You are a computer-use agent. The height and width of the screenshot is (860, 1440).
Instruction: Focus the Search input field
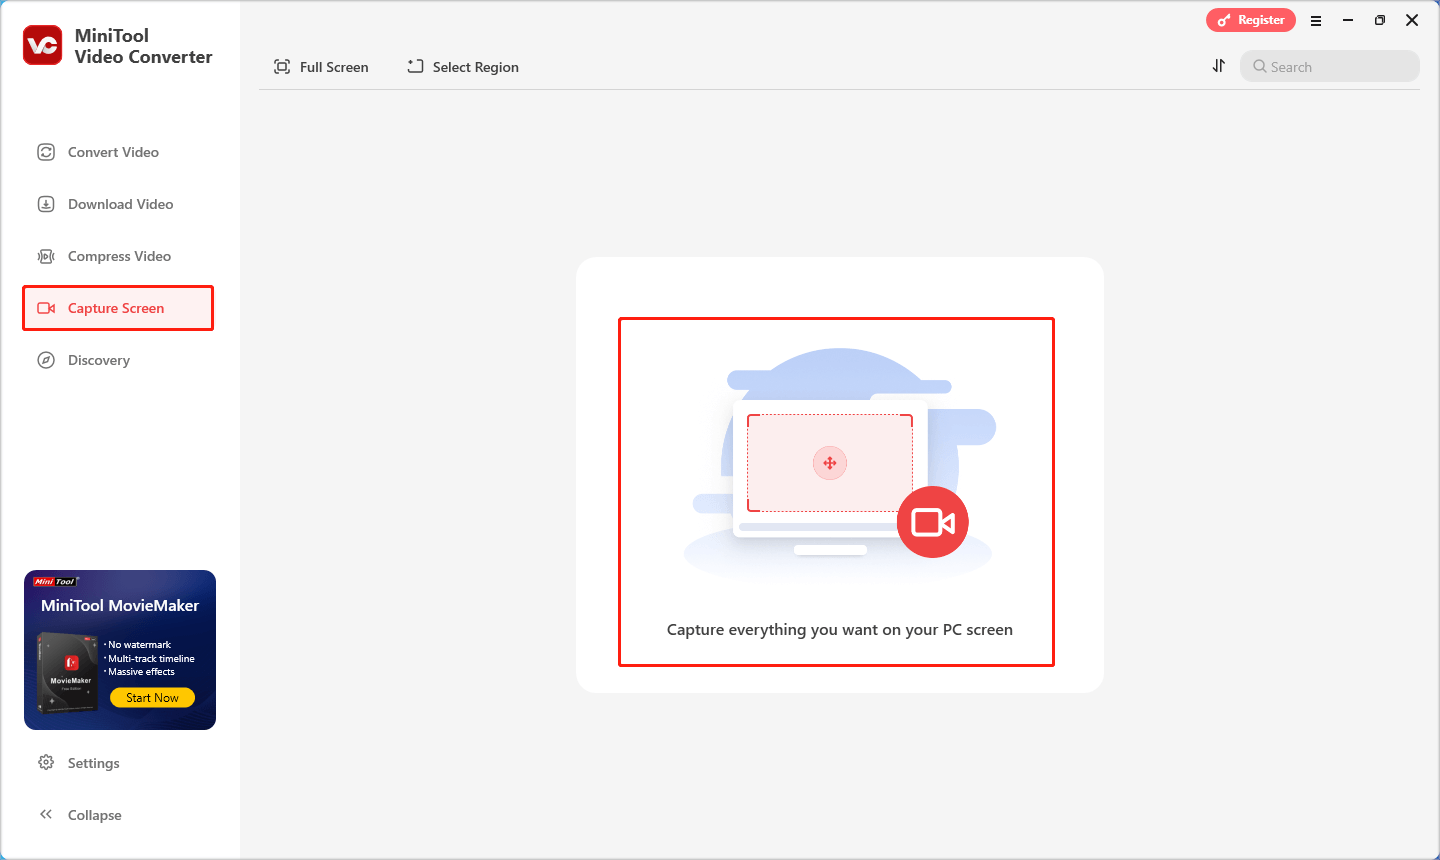click(1330, 67)
